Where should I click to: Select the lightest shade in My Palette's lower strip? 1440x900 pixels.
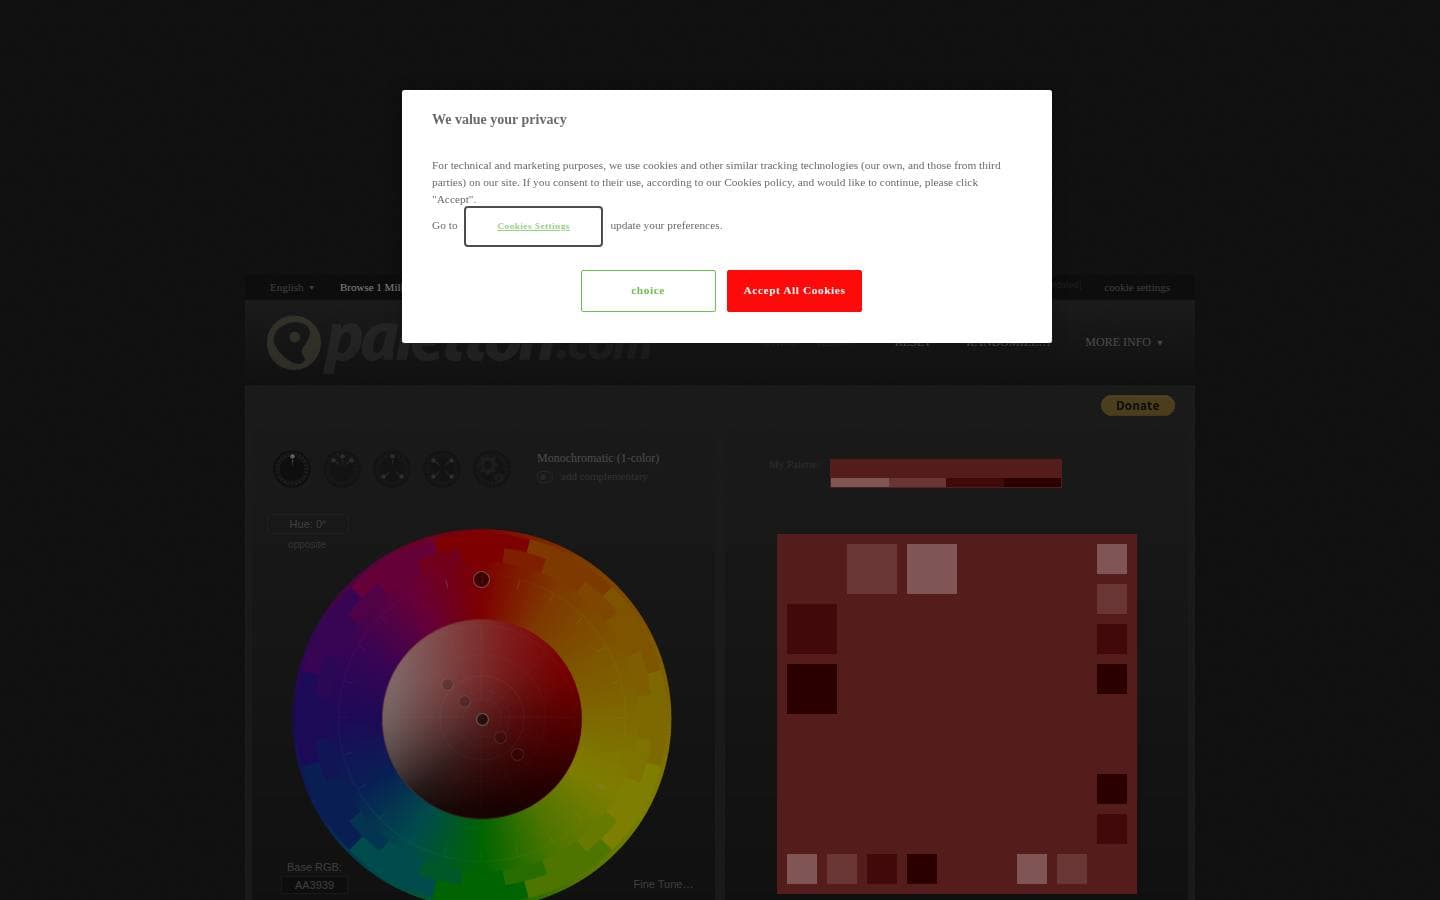[x=859, y=483]
